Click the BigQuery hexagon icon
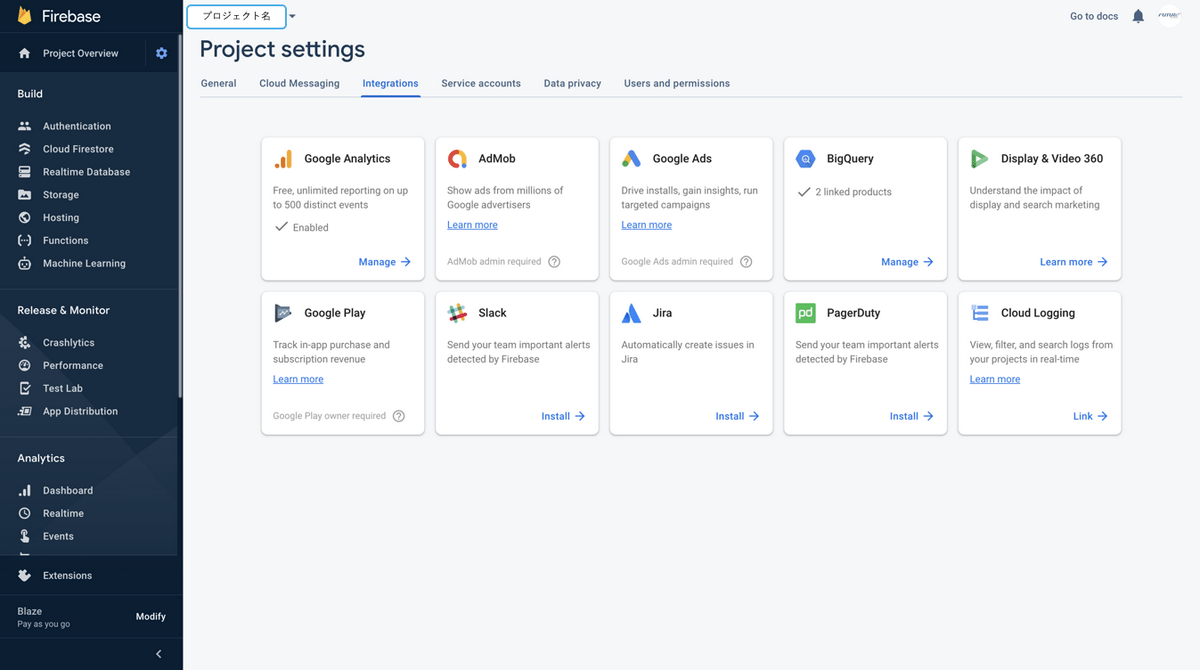The width and height of the screenshot is (1200, 670). (805, 159)
